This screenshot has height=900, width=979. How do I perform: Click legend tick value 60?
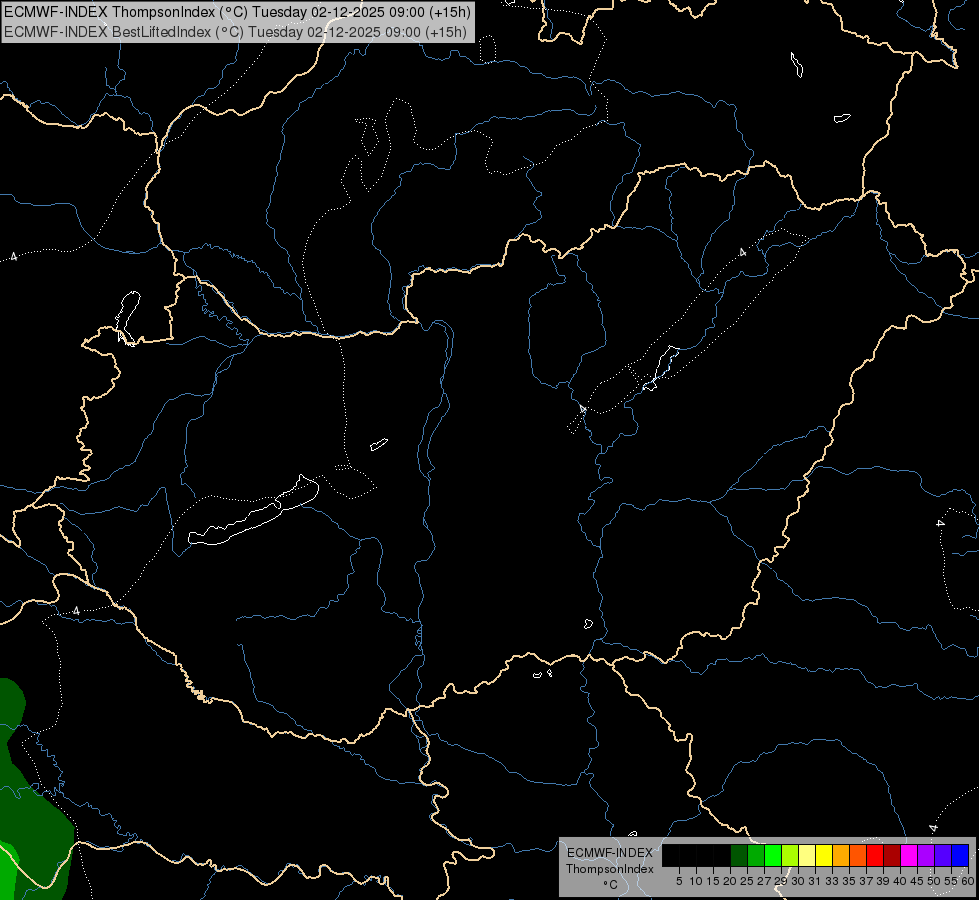point(968,881)
